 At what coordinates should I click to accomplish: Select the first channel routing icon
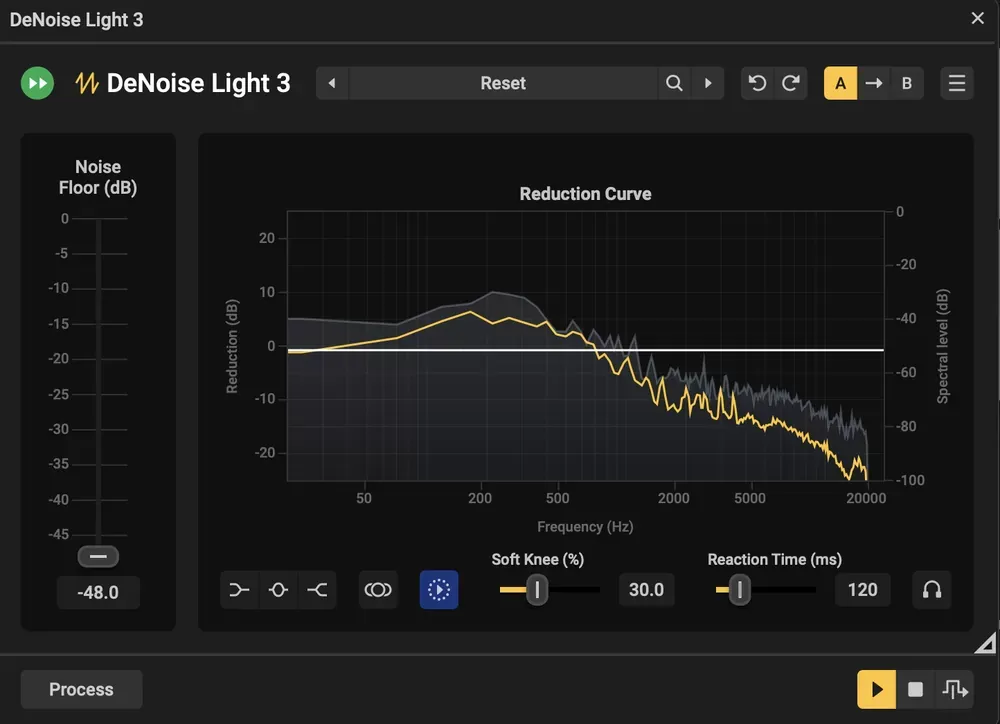click(x=239, y=590)
